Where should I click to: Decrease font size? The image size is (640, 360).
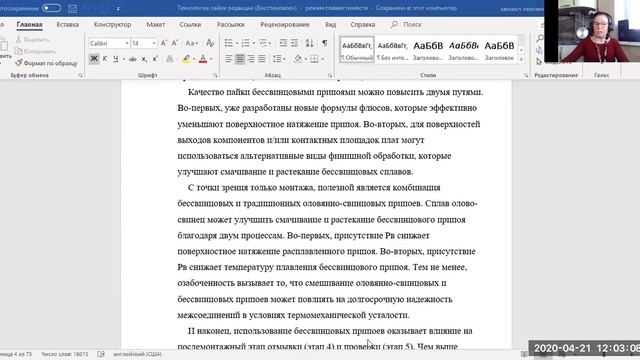tap(174, 43)
